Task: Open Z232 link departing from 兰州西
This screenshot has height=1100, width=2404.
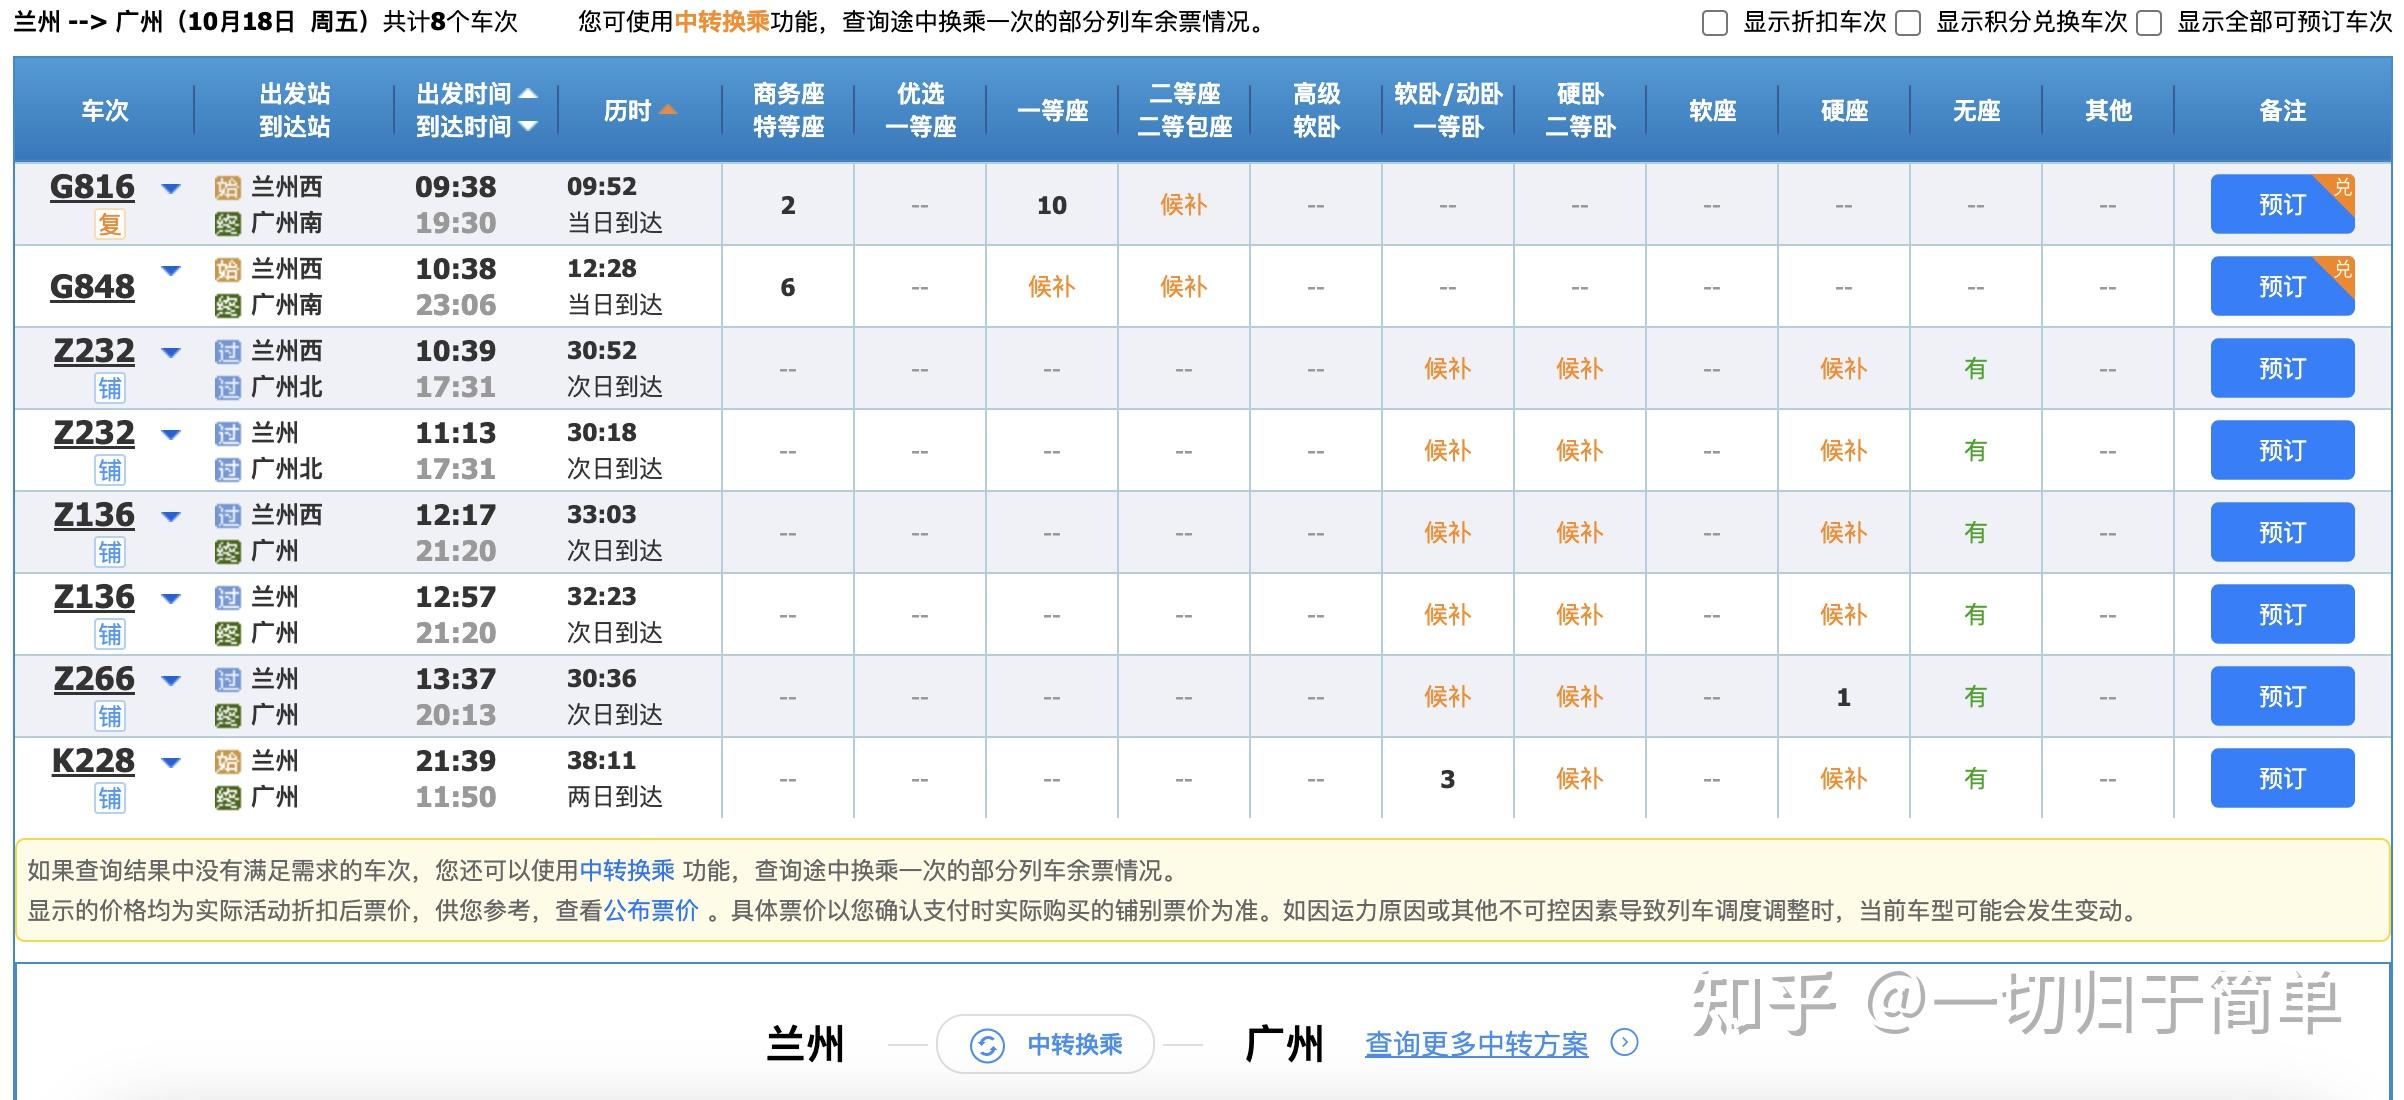Action: tap(94, 351)
